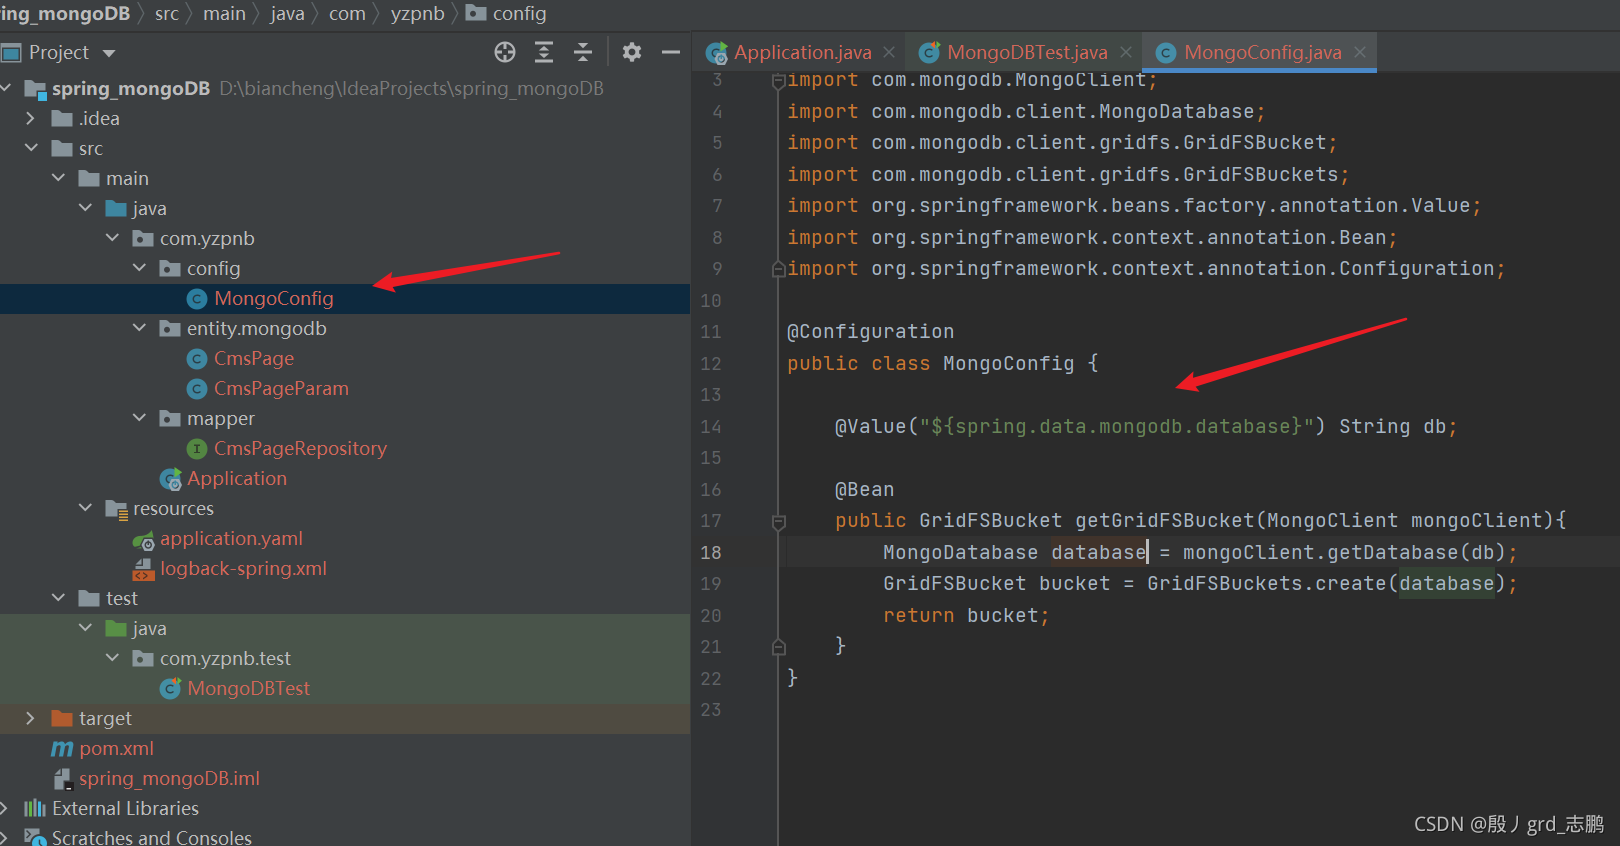Image resolution: width=1620 pixels, height=846 pixels.
Task: Click the target folder icon
Action: point(62,718)
